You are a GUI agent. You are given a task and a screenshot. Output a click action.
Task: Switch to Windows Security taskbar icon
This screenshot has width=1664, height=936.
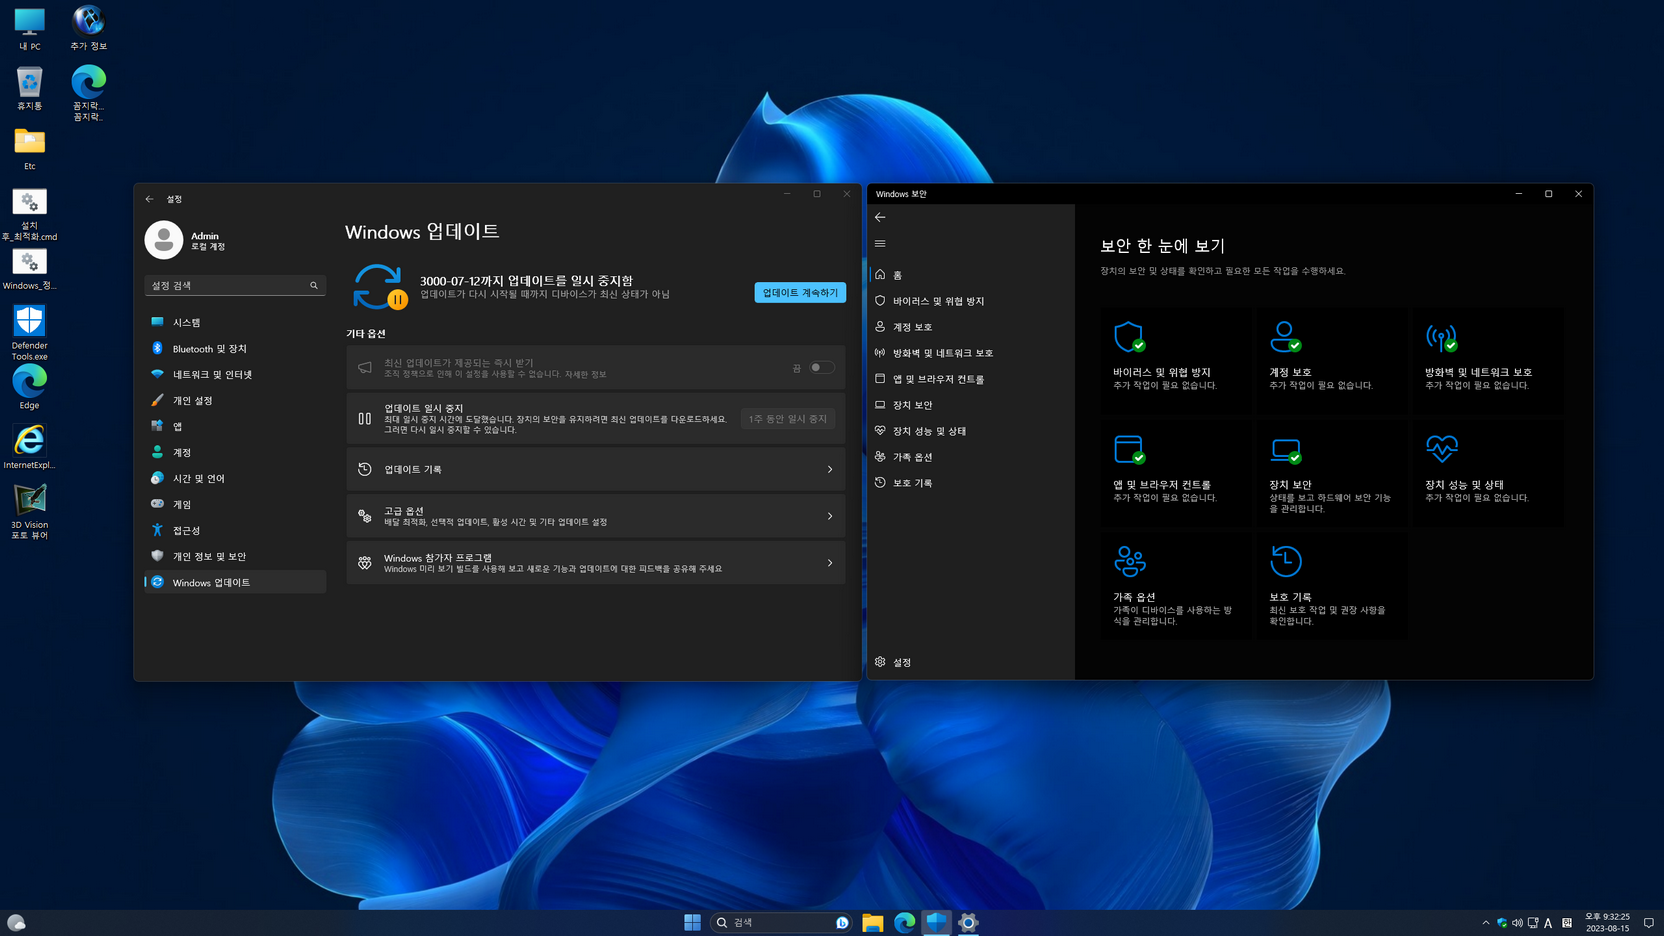click(937, 922)
